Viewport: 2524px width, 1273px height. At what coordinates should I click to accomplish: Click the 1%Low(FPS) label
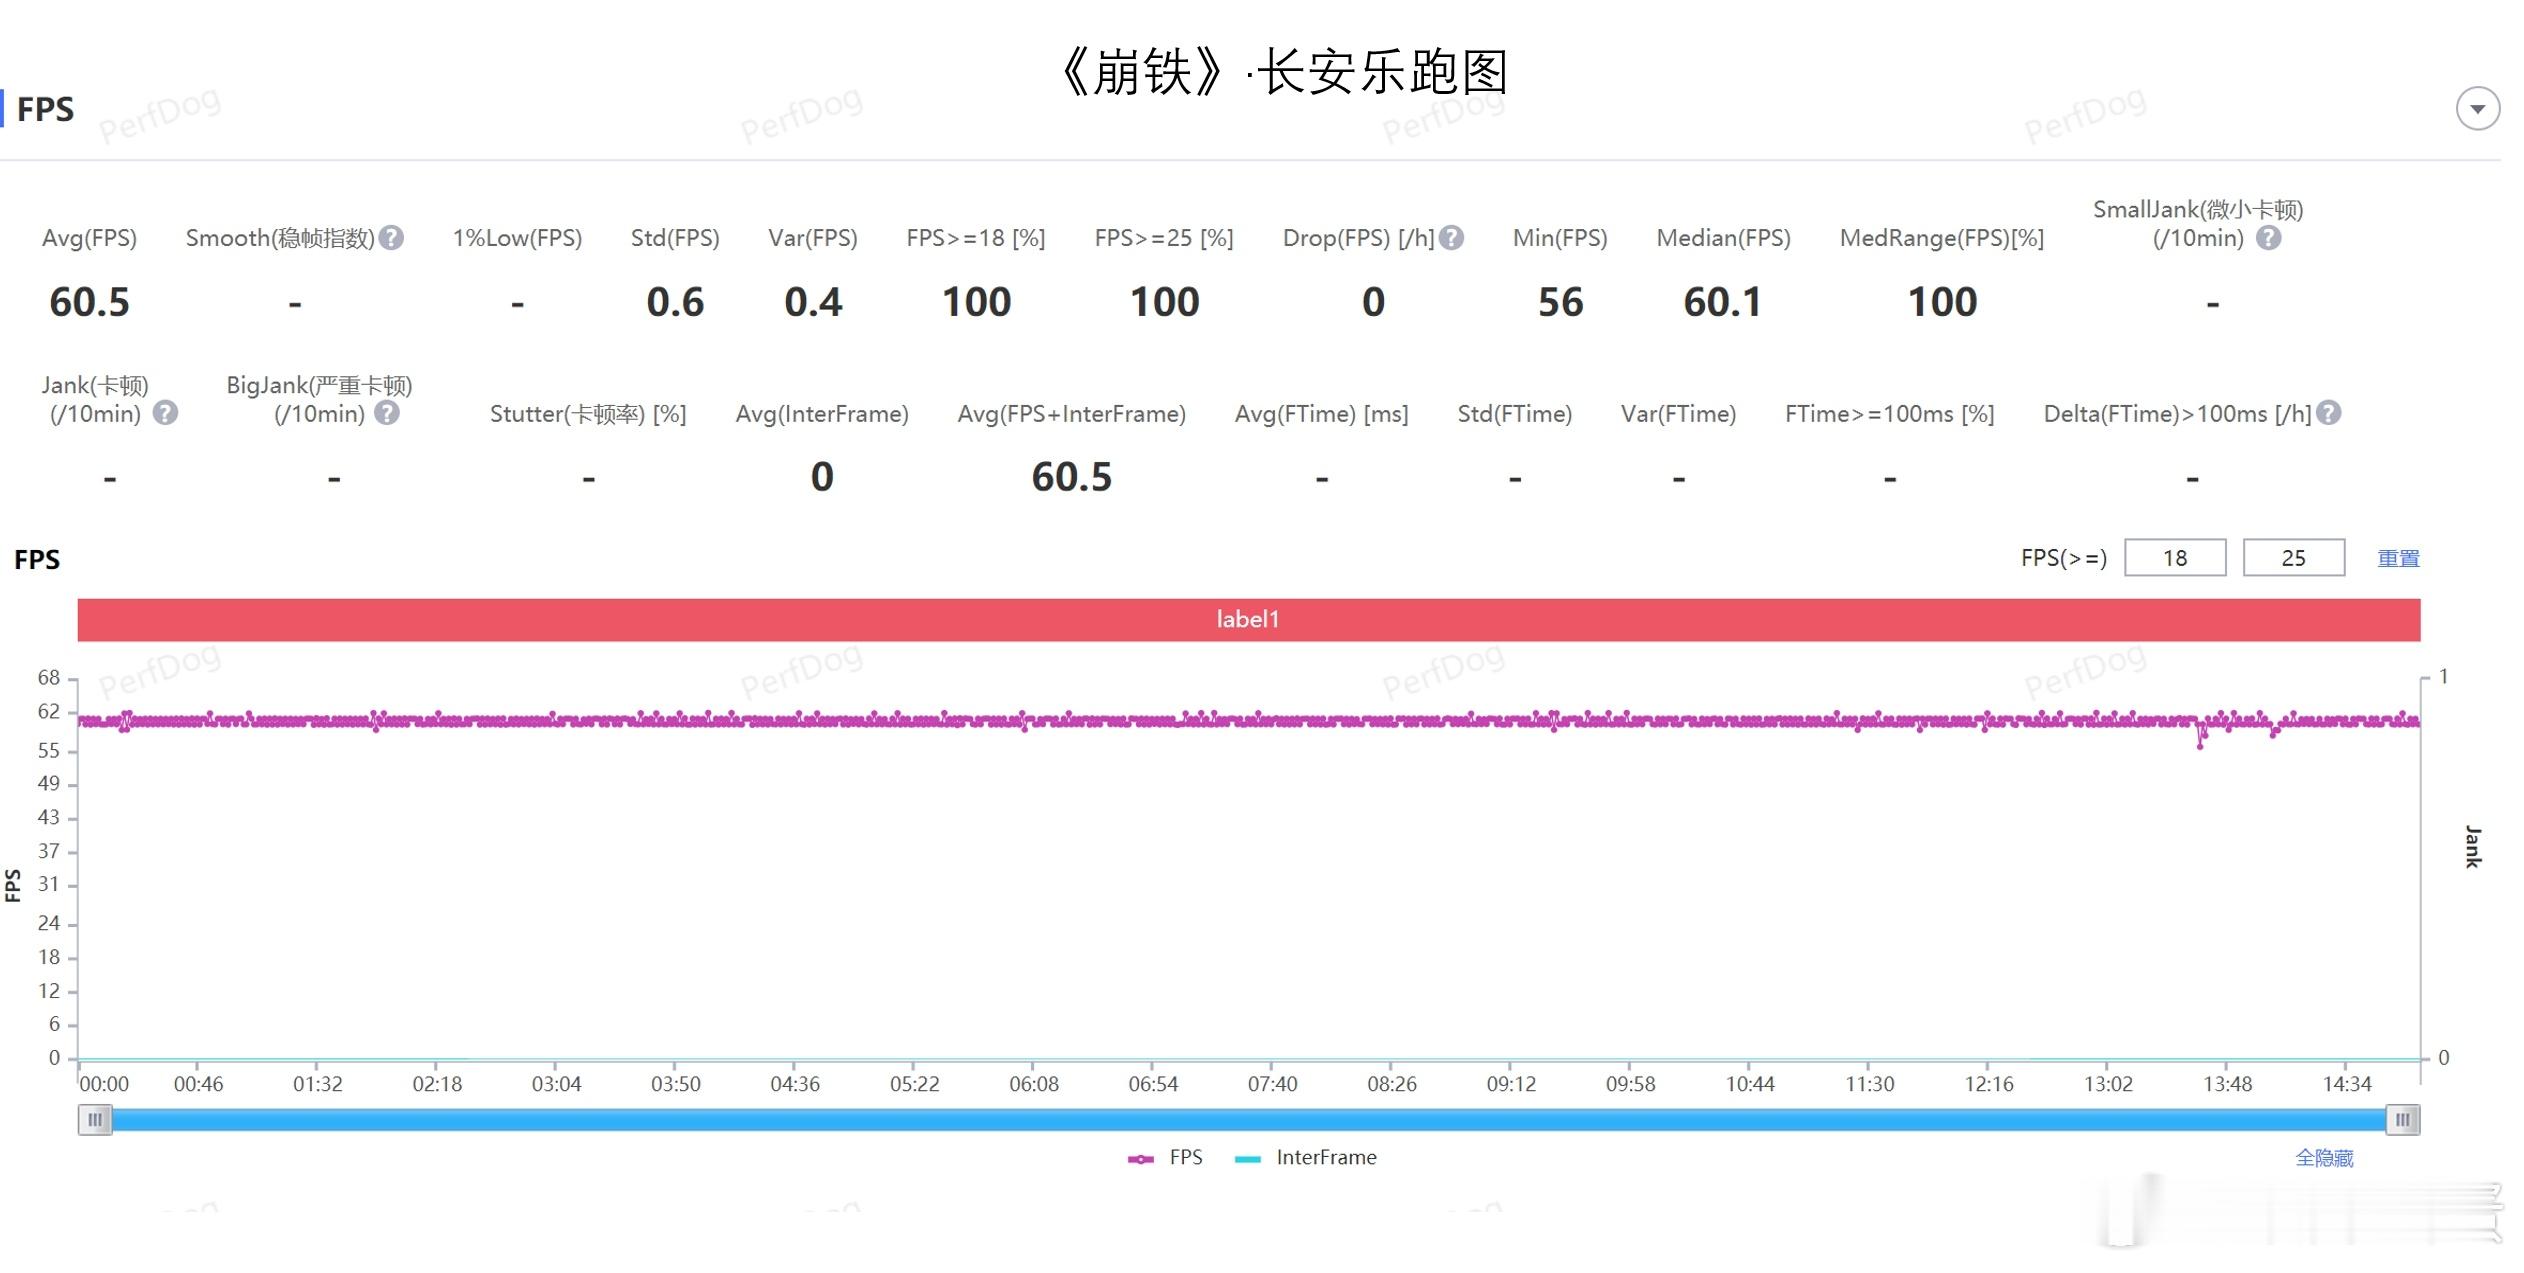pos(517,238)
